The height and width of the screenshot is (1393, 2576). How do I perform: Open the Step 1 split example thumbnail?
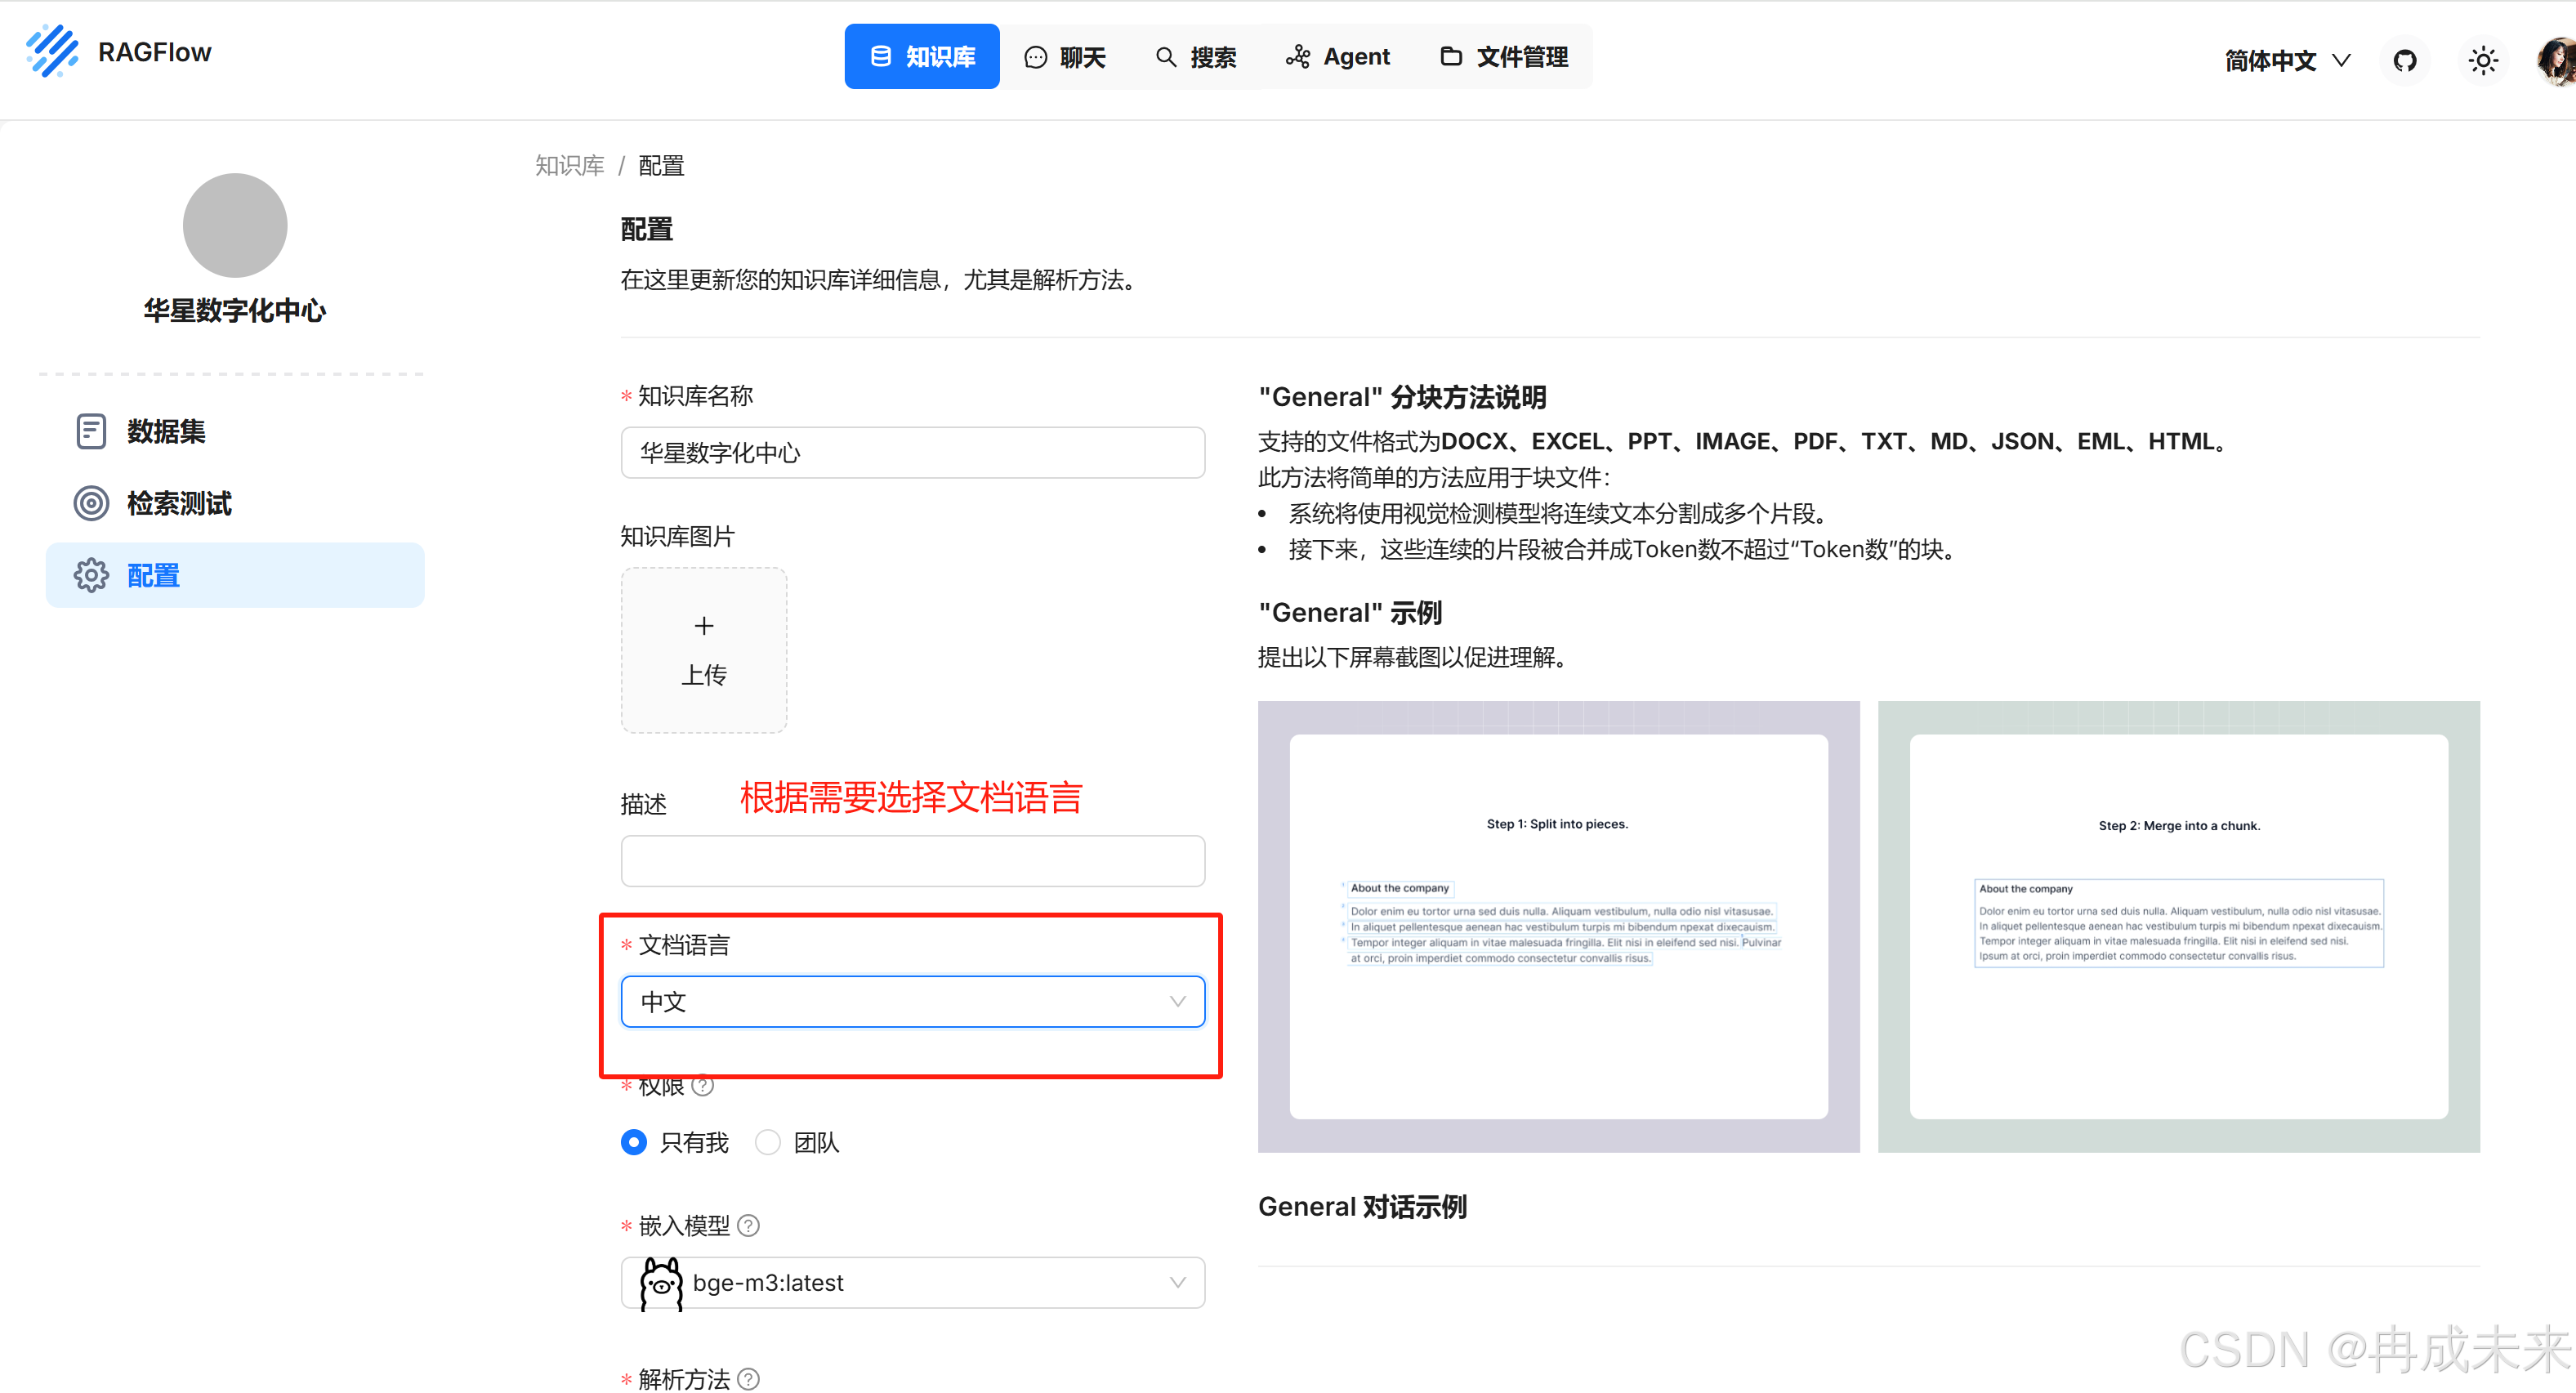1558,926
